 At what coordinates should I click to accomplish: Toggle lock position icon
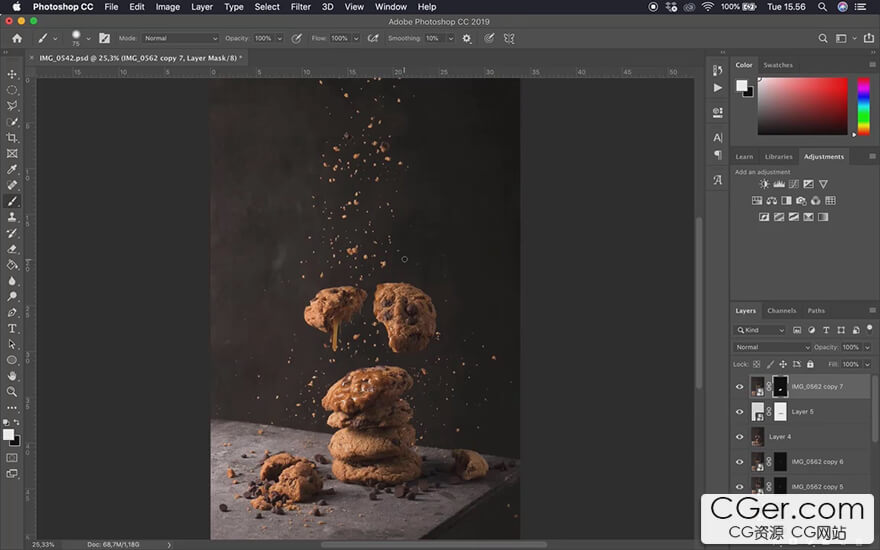[x=783, y=364]
